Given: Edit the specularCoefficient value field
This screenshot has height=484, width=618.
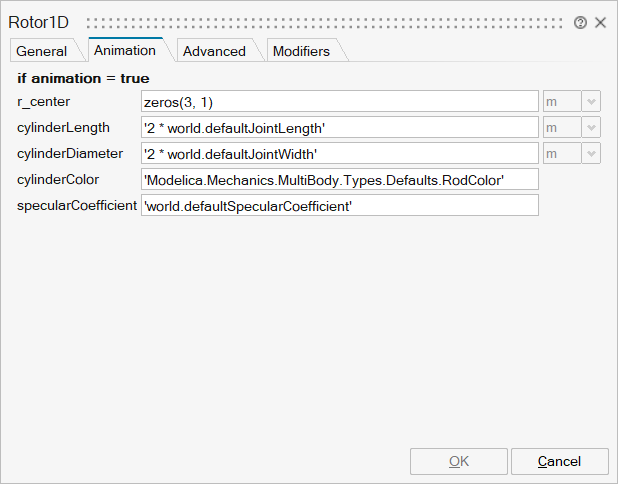Looking at the screenshot, I should (x=340, y=205).
